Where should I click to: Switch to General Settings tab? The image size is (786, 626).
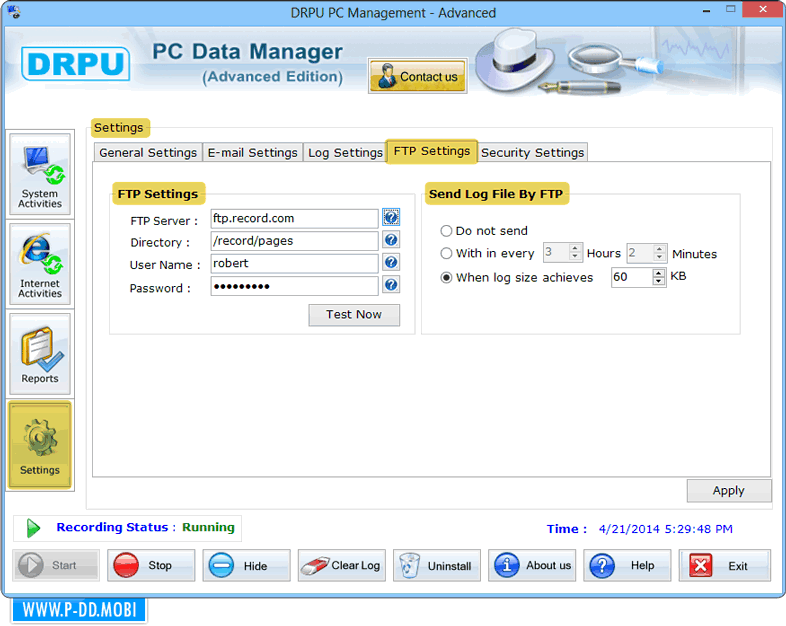click(148, 152)
